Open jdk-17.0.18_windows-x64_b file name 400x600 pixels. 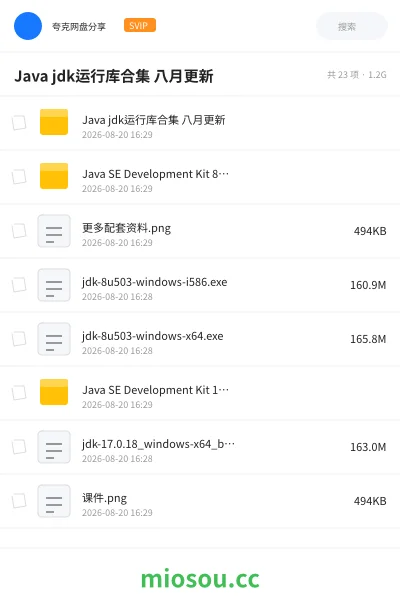158,444
